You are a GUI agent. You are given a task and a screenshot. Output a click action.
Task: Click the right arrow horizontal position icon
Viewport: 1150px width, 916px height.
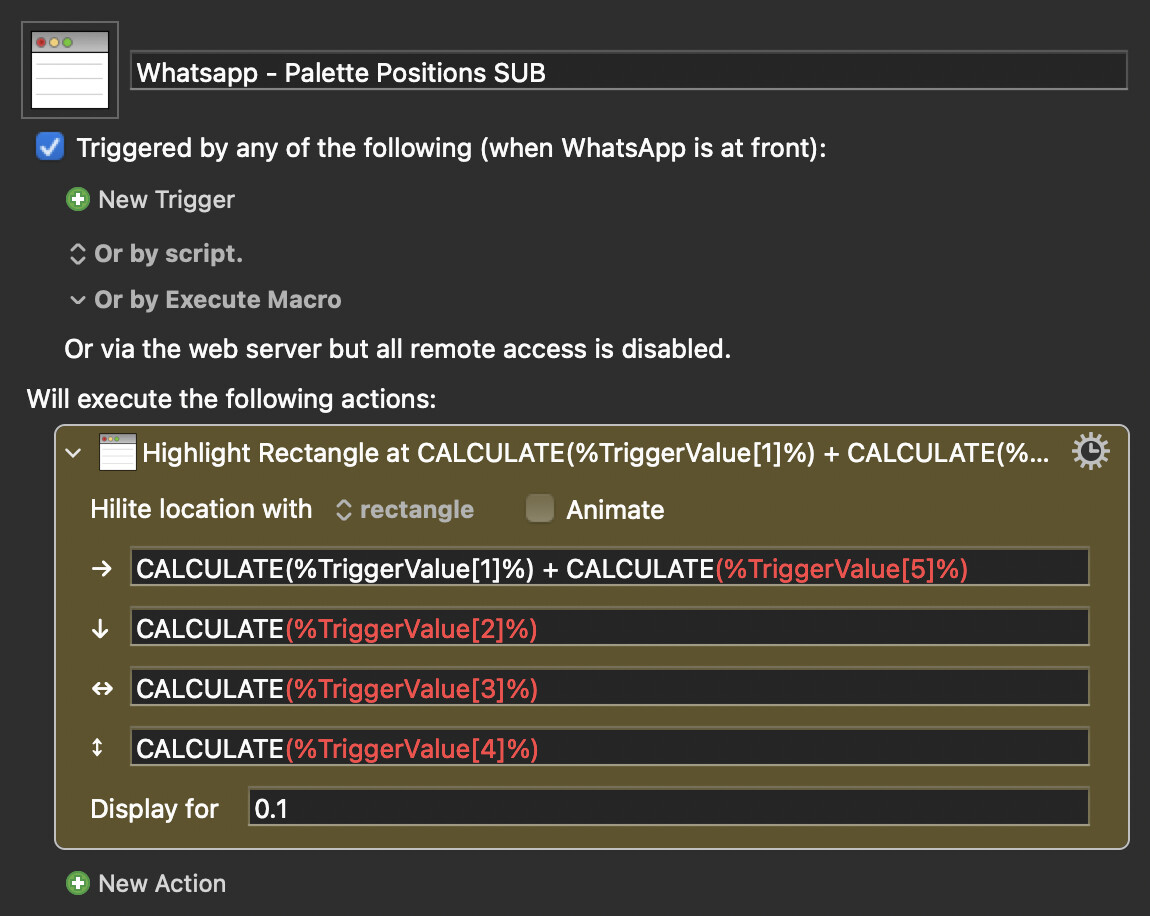tap(102, 568)
